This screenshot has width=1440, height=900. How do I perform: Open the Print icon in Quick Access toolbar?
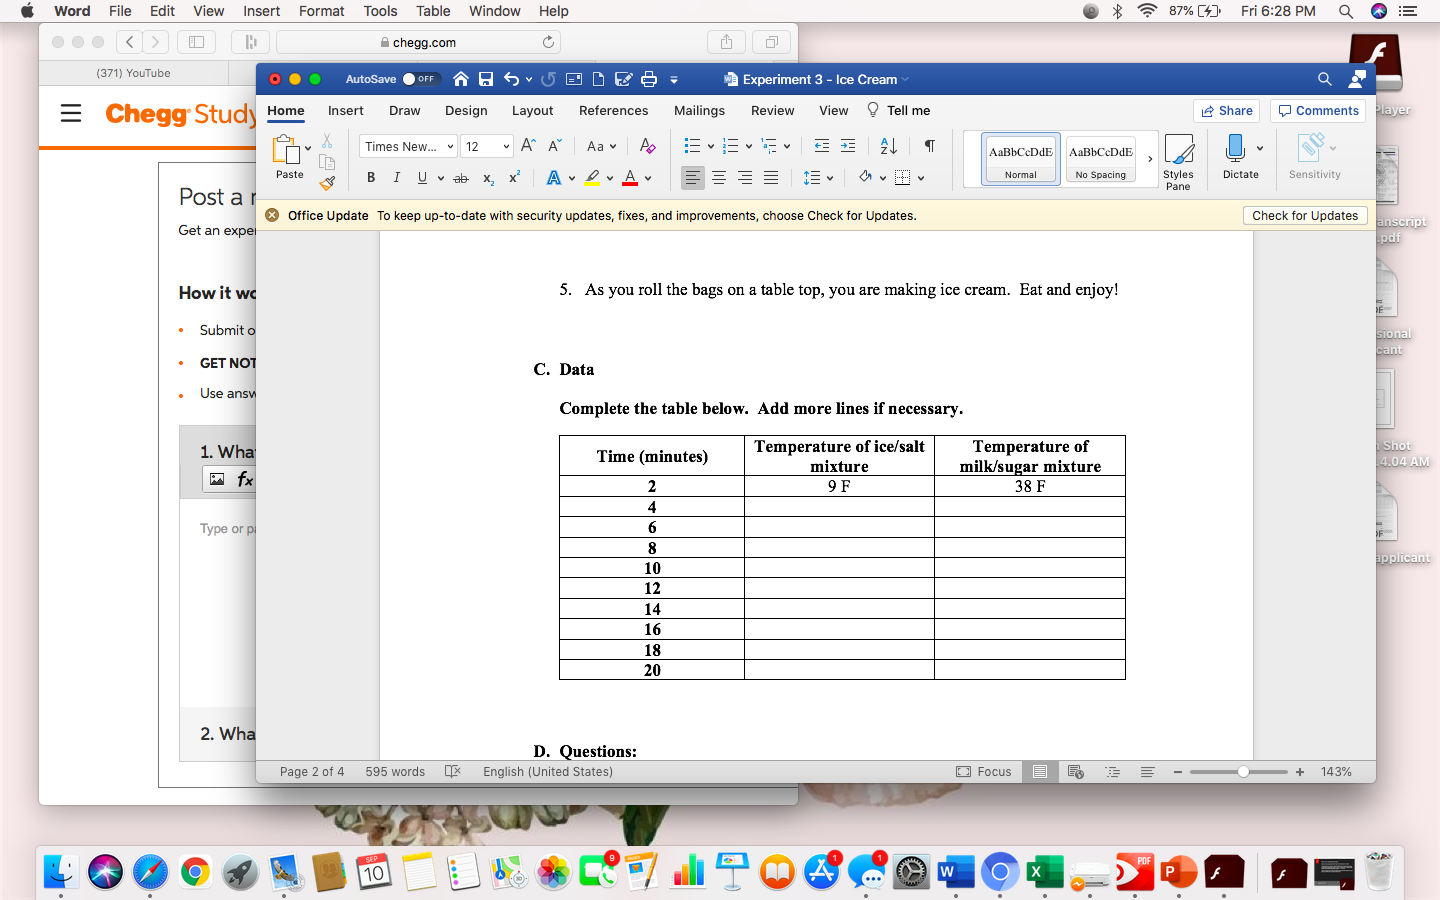[648, 79]
